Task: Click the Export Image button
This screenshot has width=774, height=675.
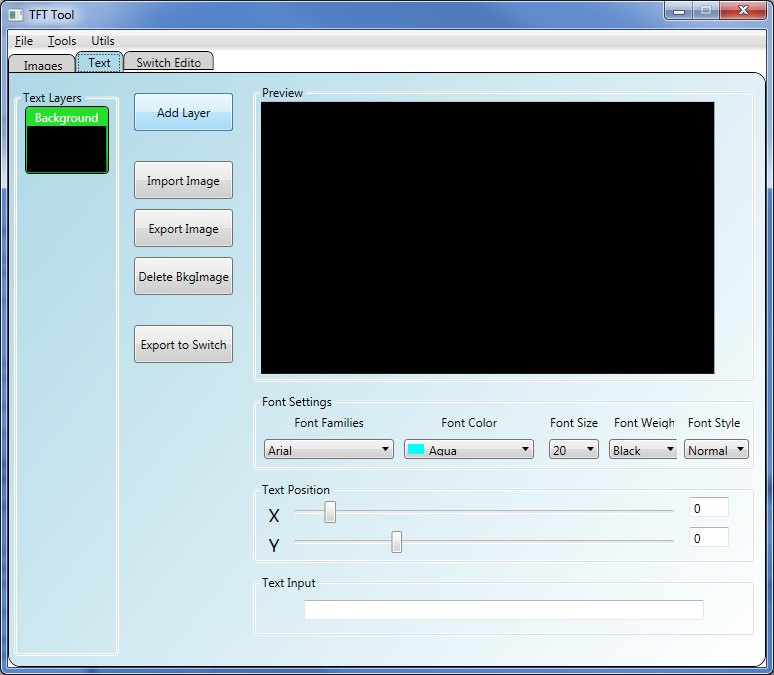Action: coord(183,229)
